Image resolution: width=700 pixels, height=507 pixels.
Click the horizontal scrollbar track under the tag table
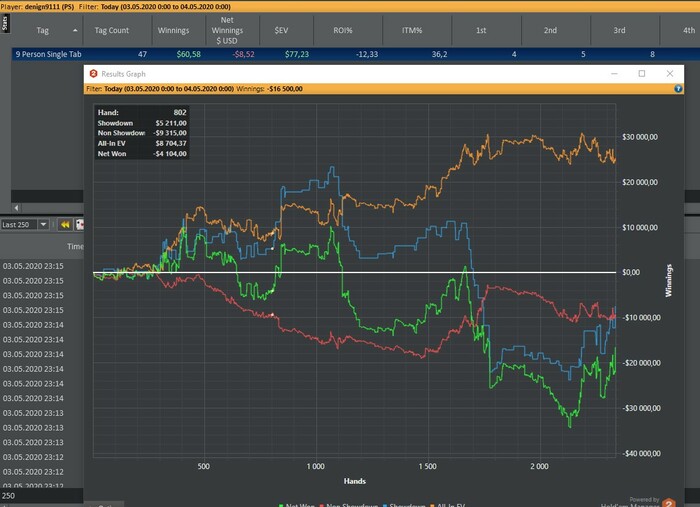tap(52, 208)
